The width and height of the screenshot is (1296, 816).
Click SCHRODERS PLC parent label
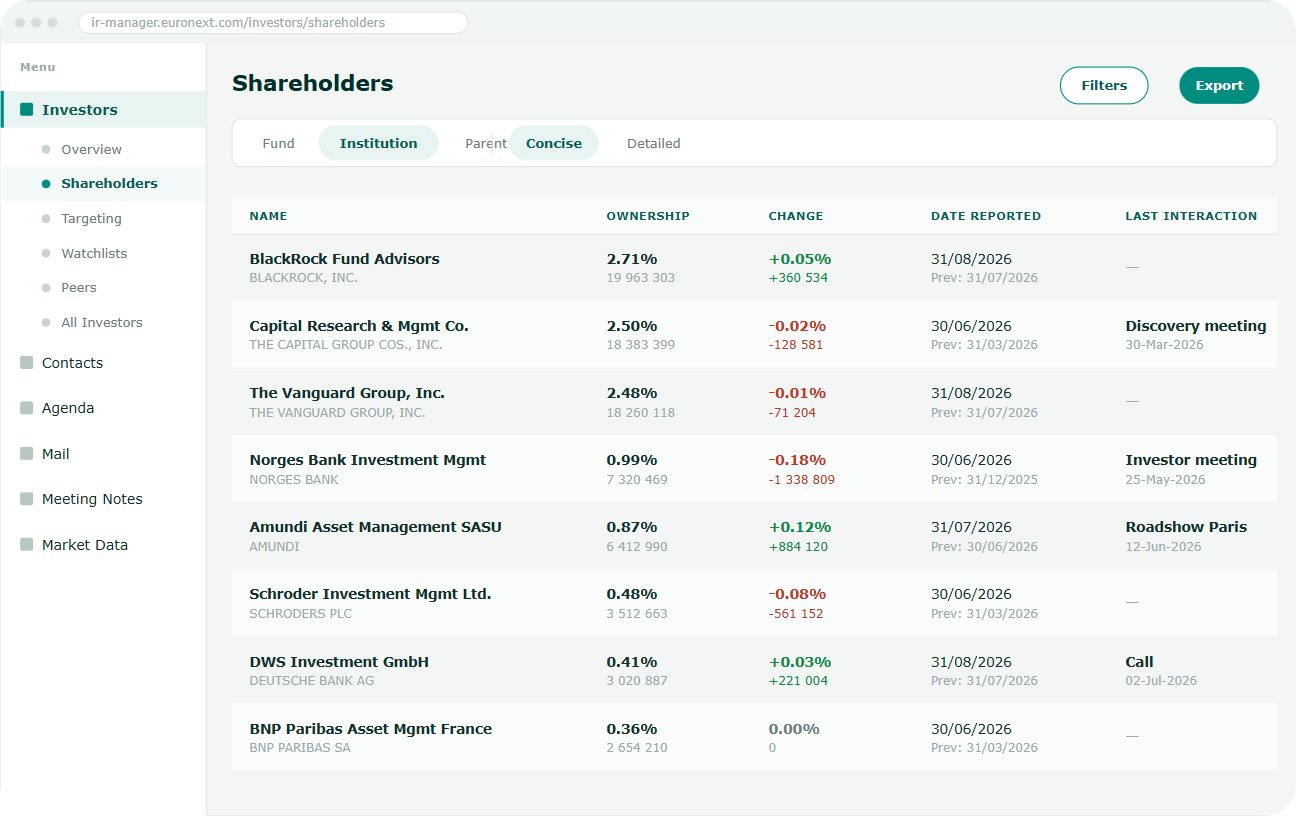tap(301, 614)
